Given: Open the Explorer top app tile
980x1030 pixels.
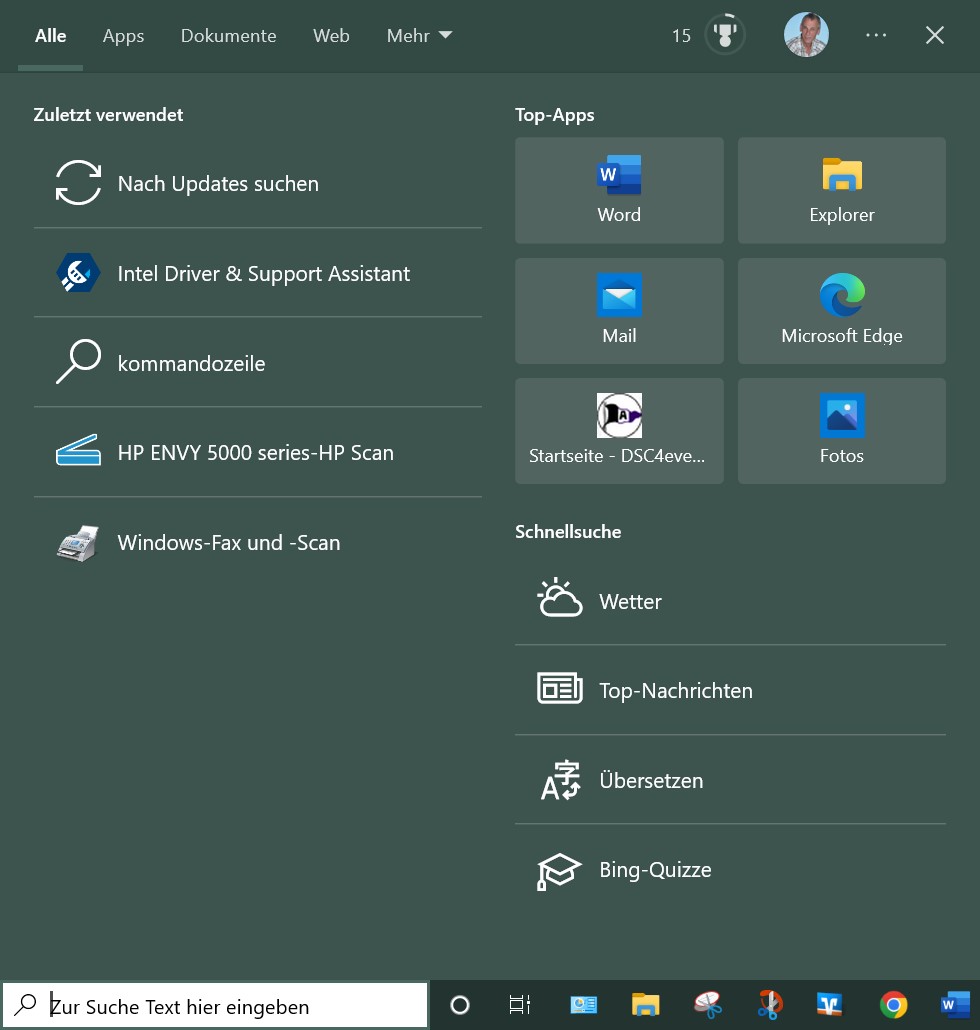Looking at the screenshot, I should (841, 190).
